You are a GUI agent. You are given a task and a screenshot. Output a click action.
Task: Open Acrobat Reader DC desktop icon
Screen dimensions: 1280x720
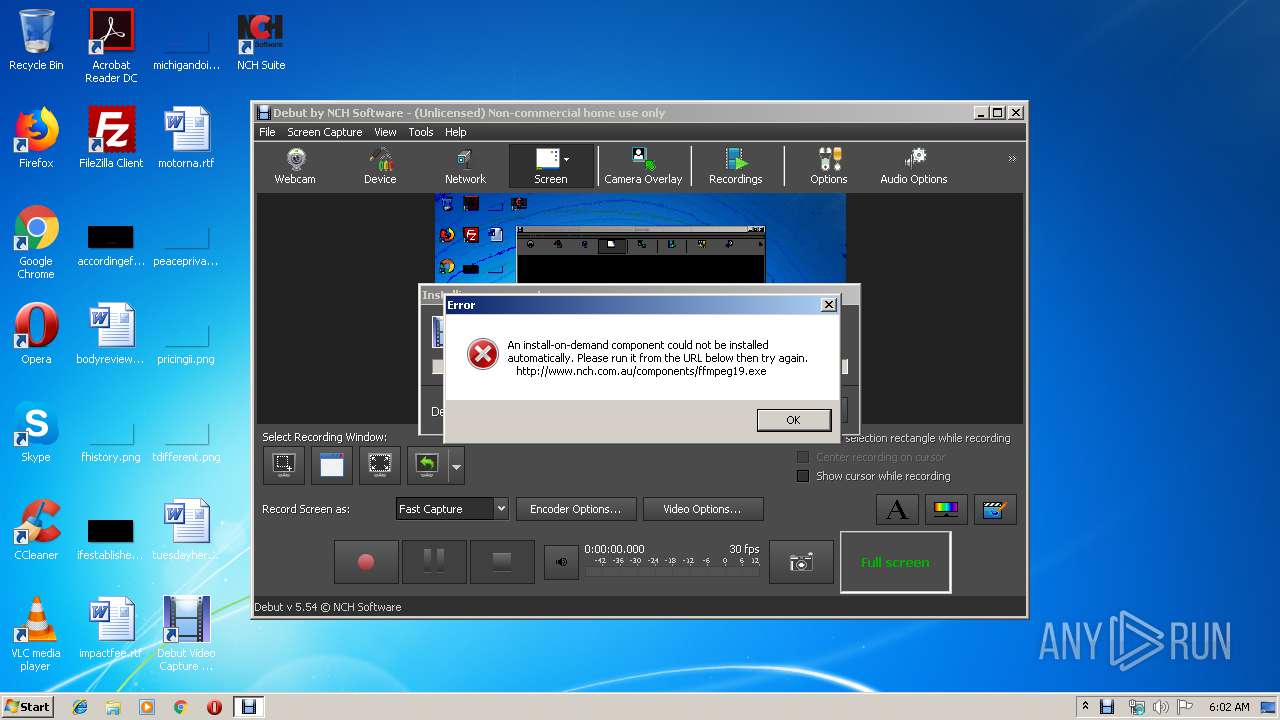coord(111,46)
